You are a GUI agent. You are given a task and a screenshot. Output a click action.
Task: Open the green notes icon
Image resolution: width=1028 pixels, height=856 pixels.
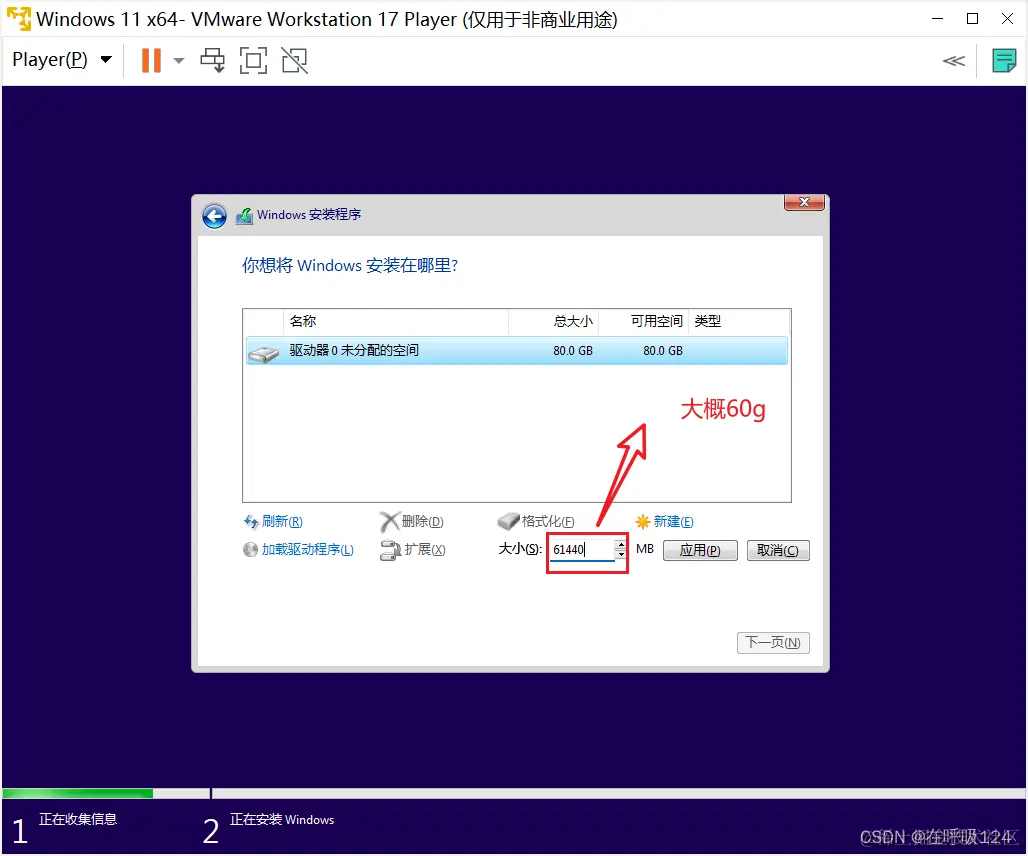[x=1004, y=61]
